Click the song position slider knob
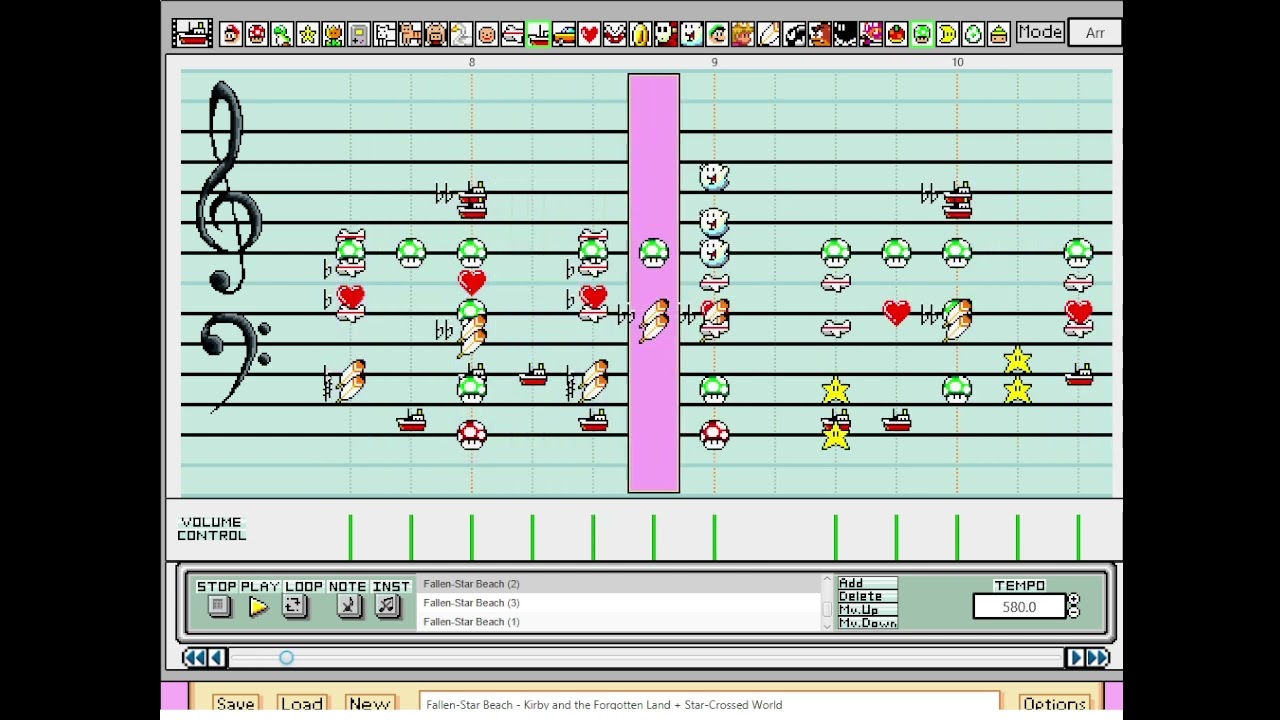This screenshot has width=1280, height=720. pos(286,657)
